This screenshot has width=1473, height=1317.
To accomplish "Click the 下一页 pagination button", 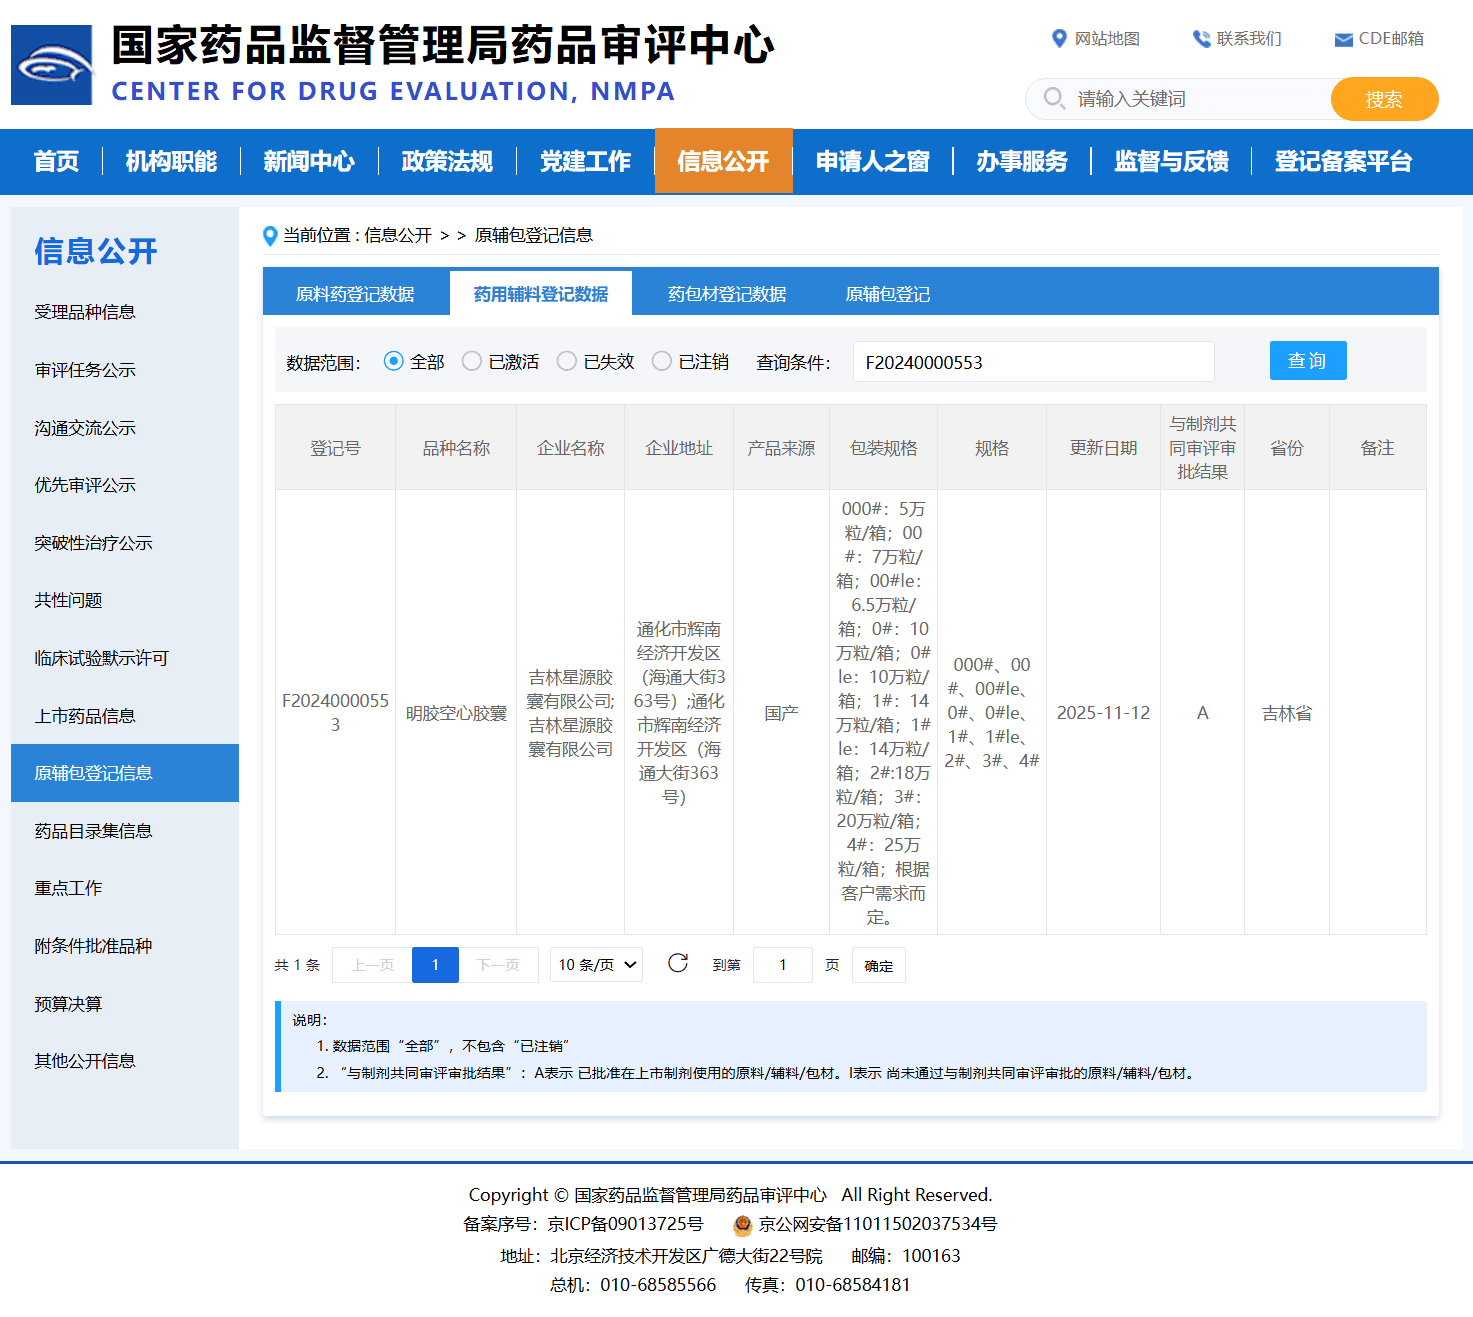I will [498, 965].
